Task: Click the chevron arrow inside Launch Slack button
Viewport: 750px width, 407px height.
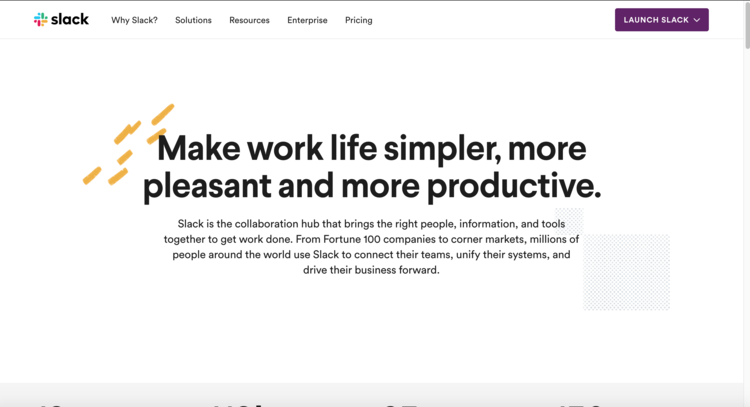Action: [x=697, y=20]
